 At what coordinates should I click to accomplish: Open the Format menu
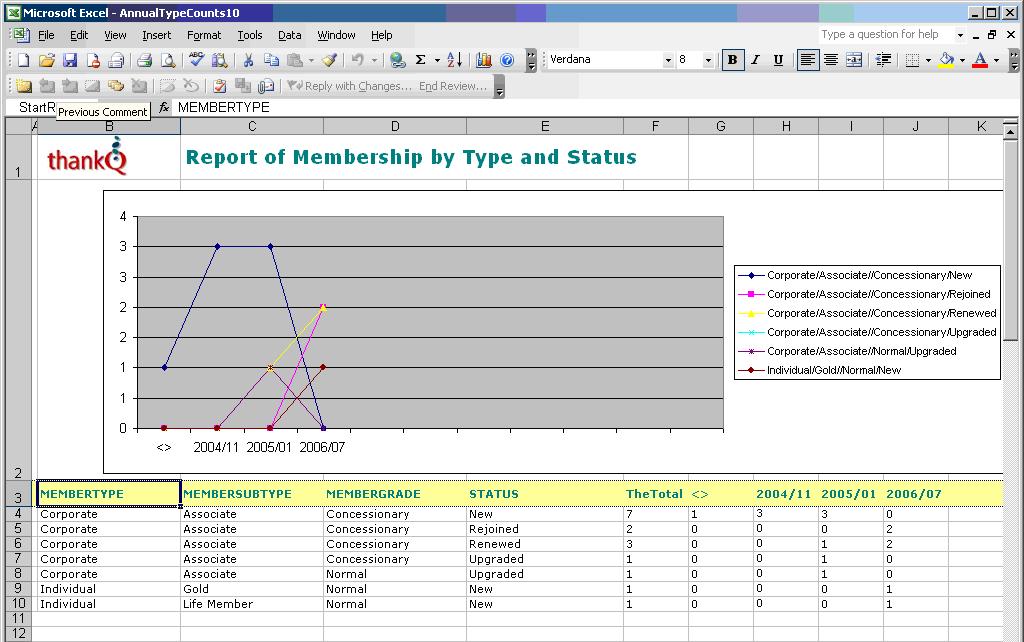204,35
